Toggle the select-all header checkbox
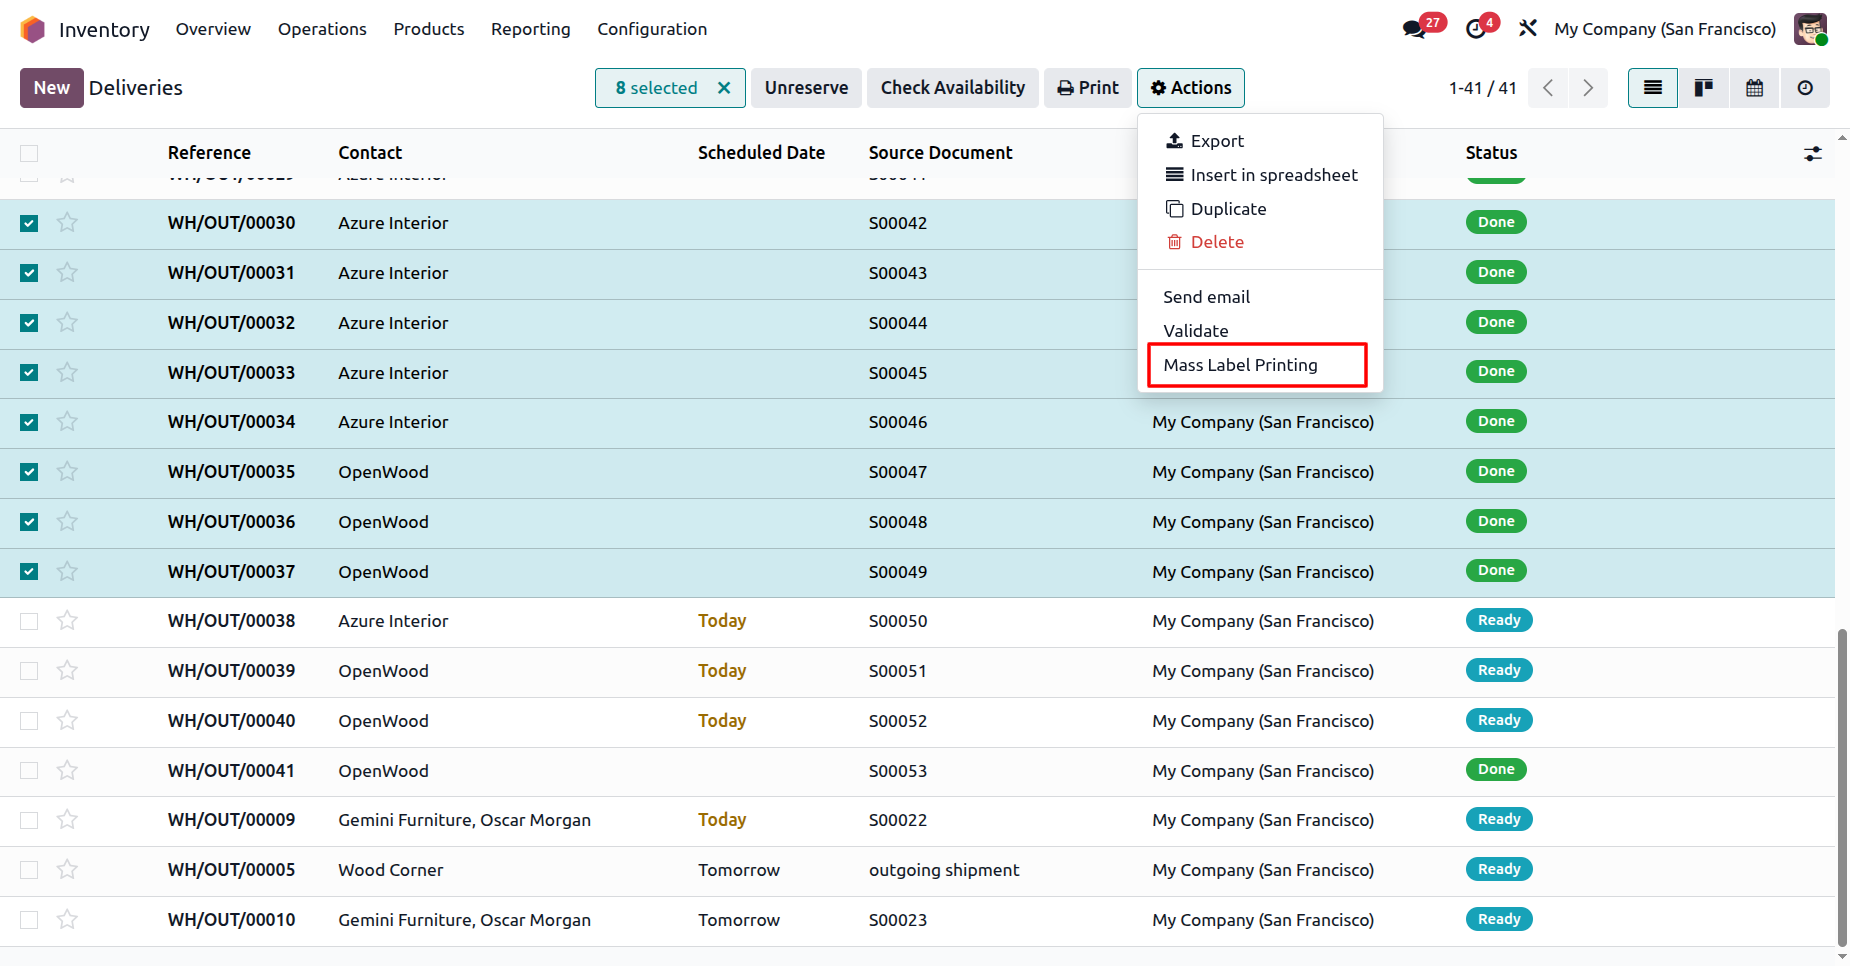Screen dimensions: 1850x966 (x=29, y=153)
